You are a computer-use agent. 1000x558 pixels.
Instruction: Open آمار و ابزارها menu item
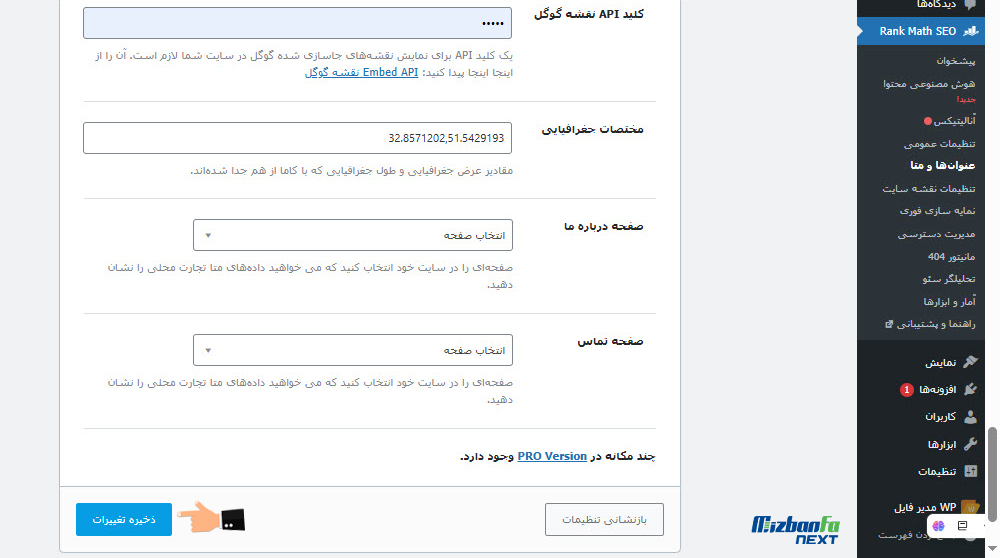coord(949,302)
